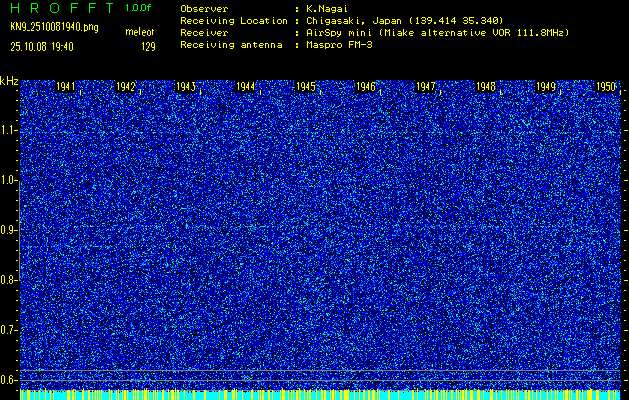Select the 0.8 kHz frequency label
This screenshot has height=400, width=629.
pyautogui.click(x=10, y=279)
